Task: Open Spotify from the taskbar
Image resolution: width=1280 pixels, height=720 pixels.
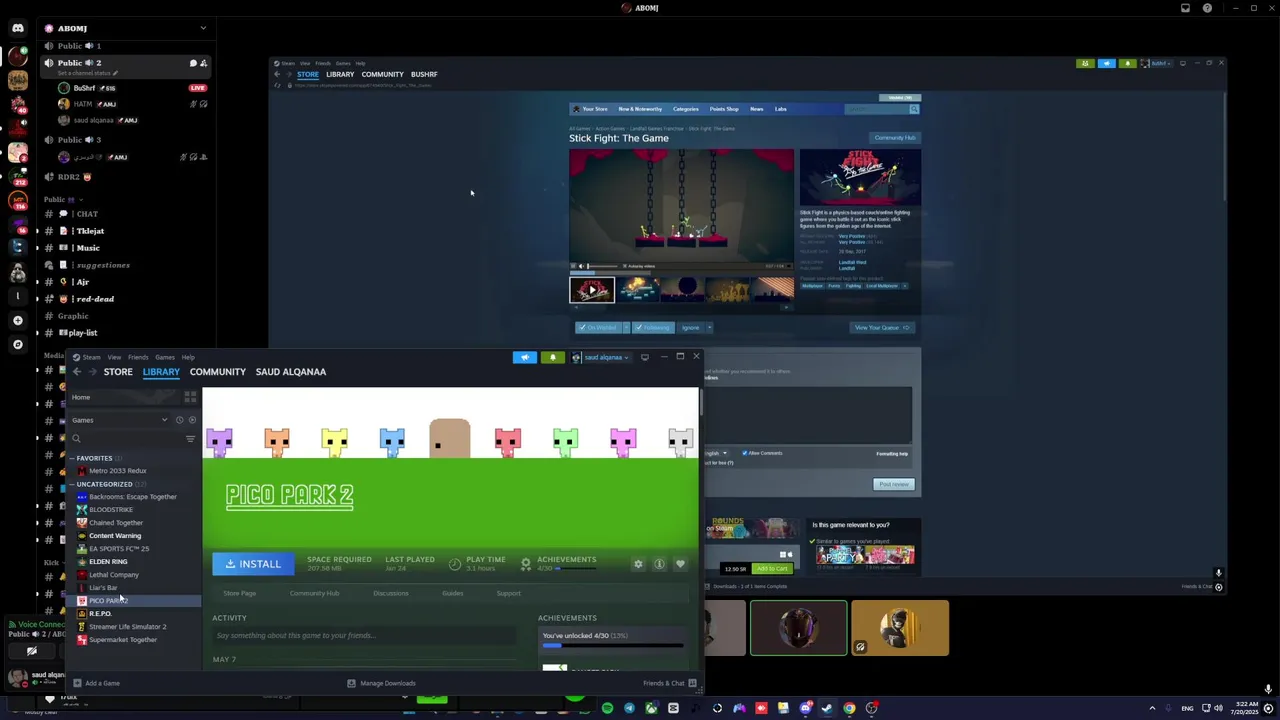Action: pyautogui.click(x=607, y=708)
